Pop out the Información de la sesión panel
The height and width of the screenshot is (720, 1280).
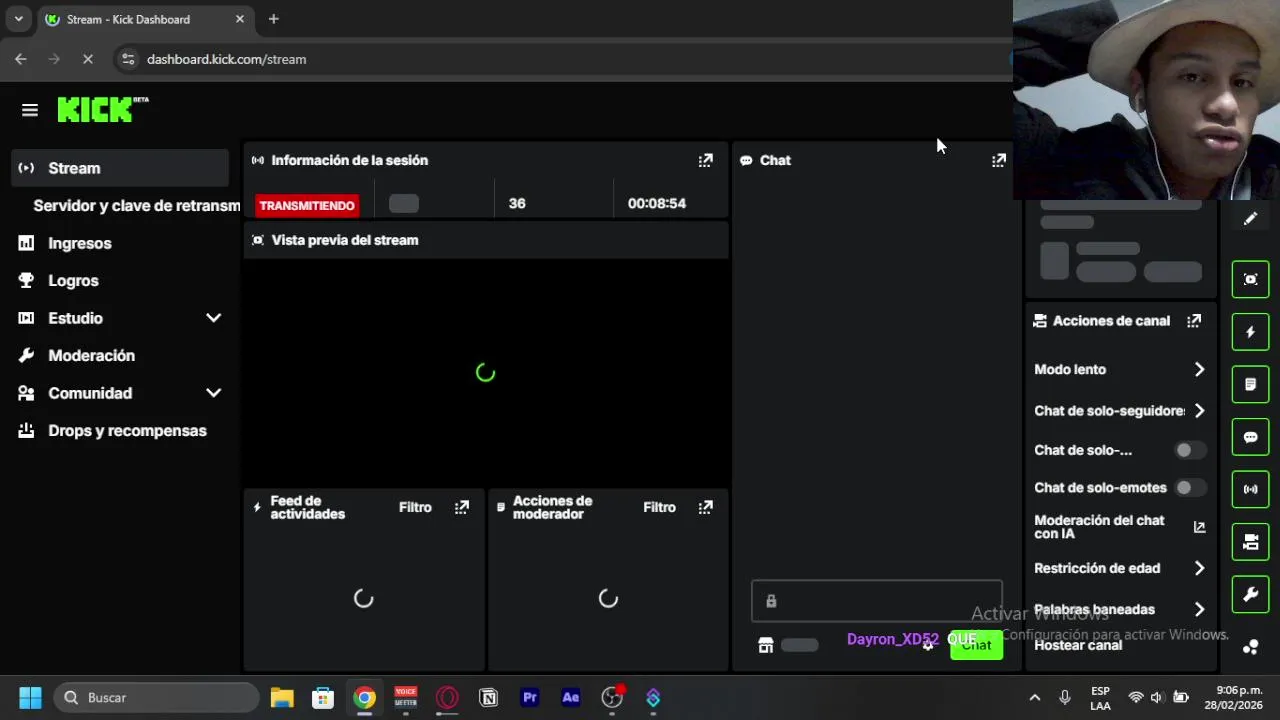(x=705, y=160)
